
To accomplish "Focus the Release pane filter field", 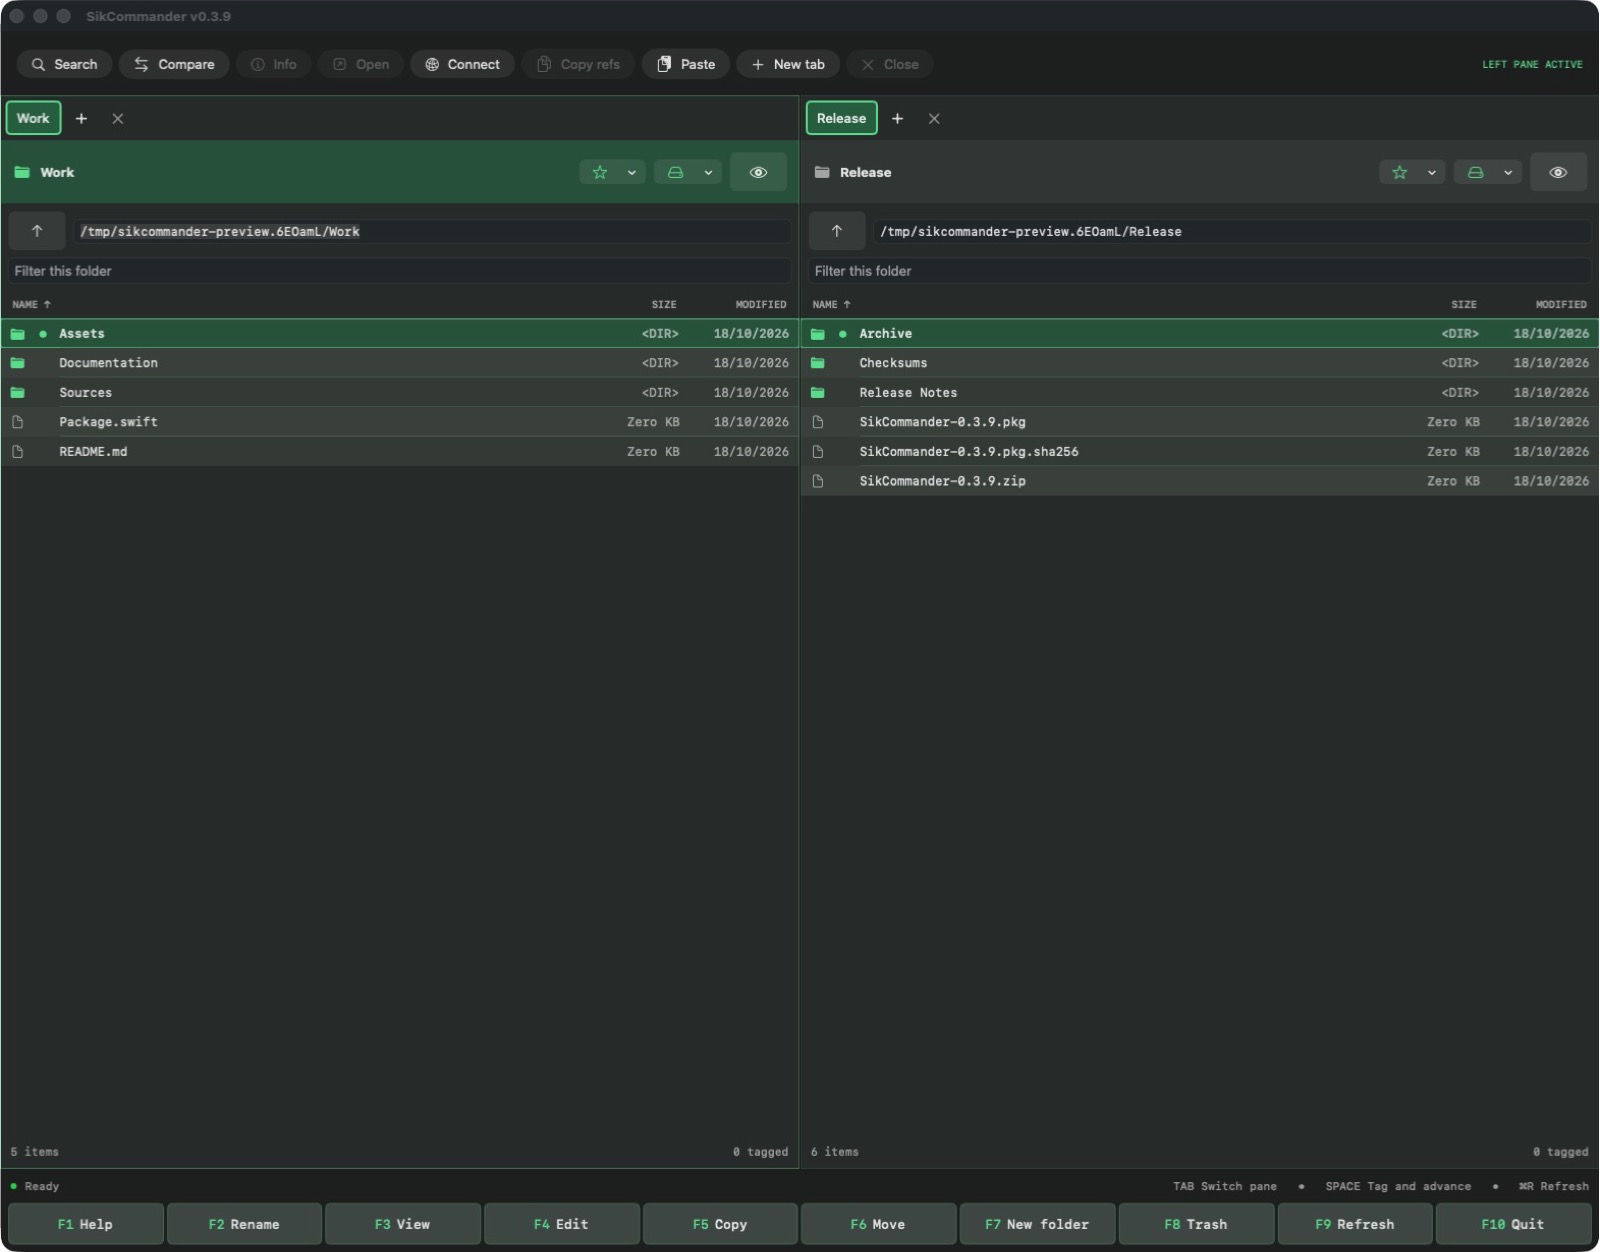I will pyautogui.click(x=1200, y=271).
